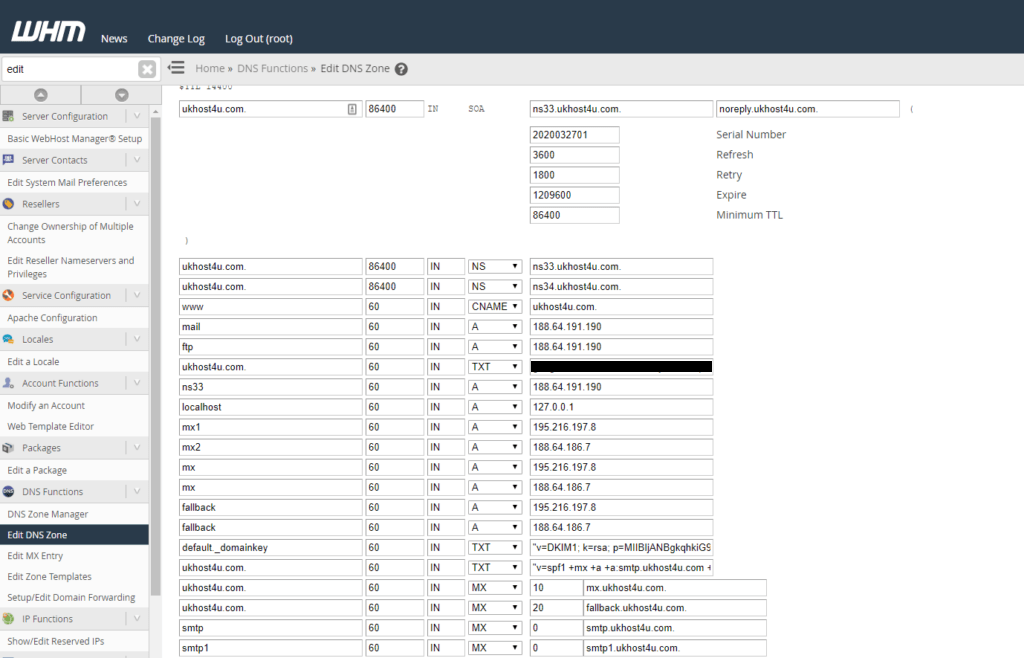Select Edit DNS Zone sidebar item
This screenshot has height=658, width=1024.
[x=74, y=535]
